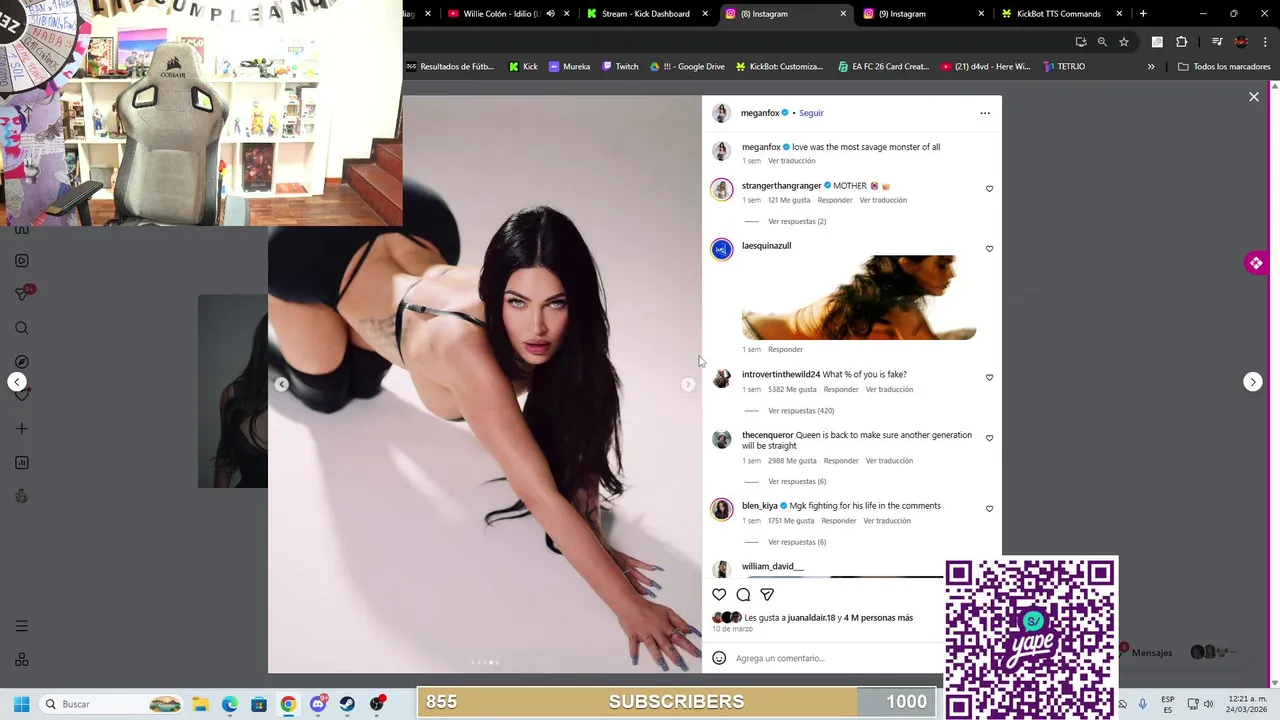The width and height of the screenshot is (1280, 720).
Task: Open the Twitch bookmark
Action: tap(620, 67)
